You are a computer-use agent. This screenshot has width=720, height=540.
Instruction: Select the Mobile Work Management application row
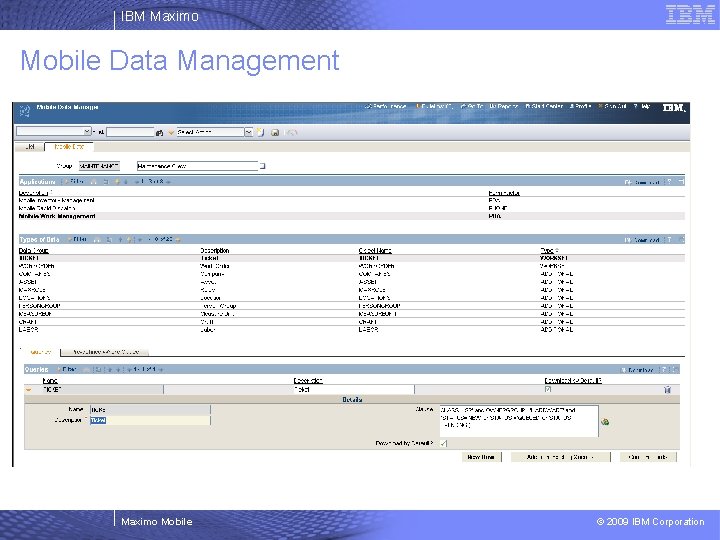(x=351, y=216)
